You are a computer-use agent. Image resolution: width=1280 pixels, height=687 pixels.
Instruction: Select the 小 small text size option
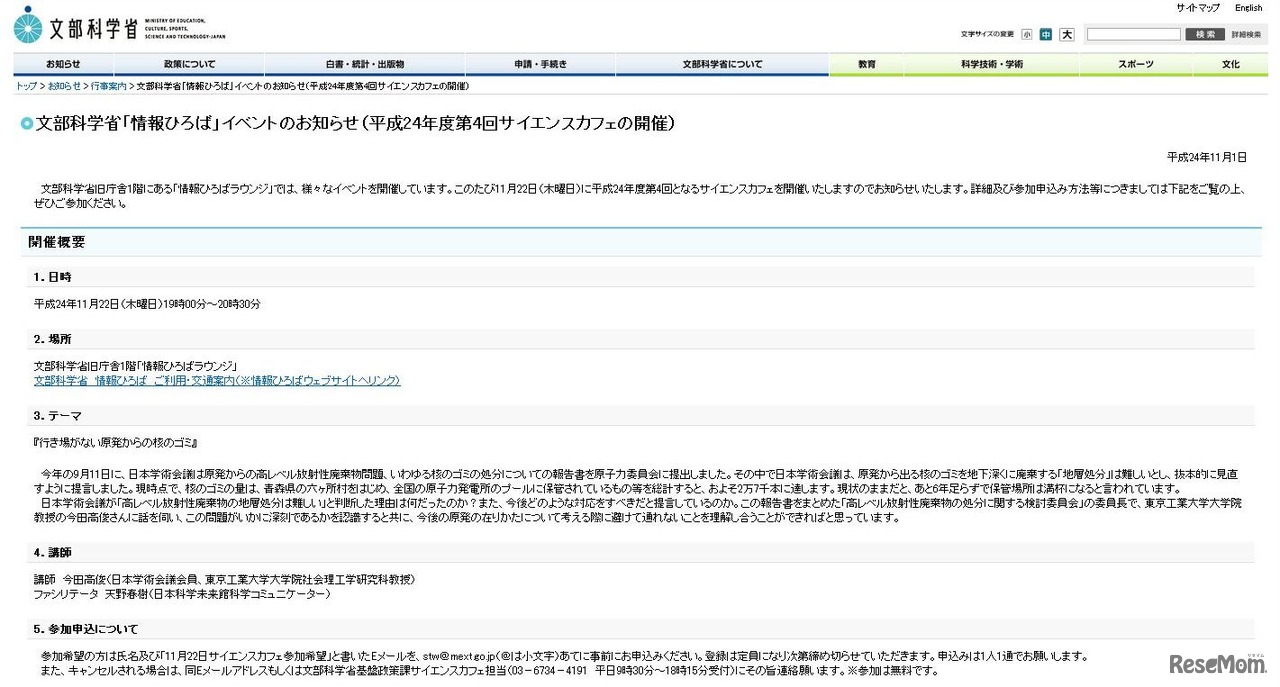[x=1027, y=34]
